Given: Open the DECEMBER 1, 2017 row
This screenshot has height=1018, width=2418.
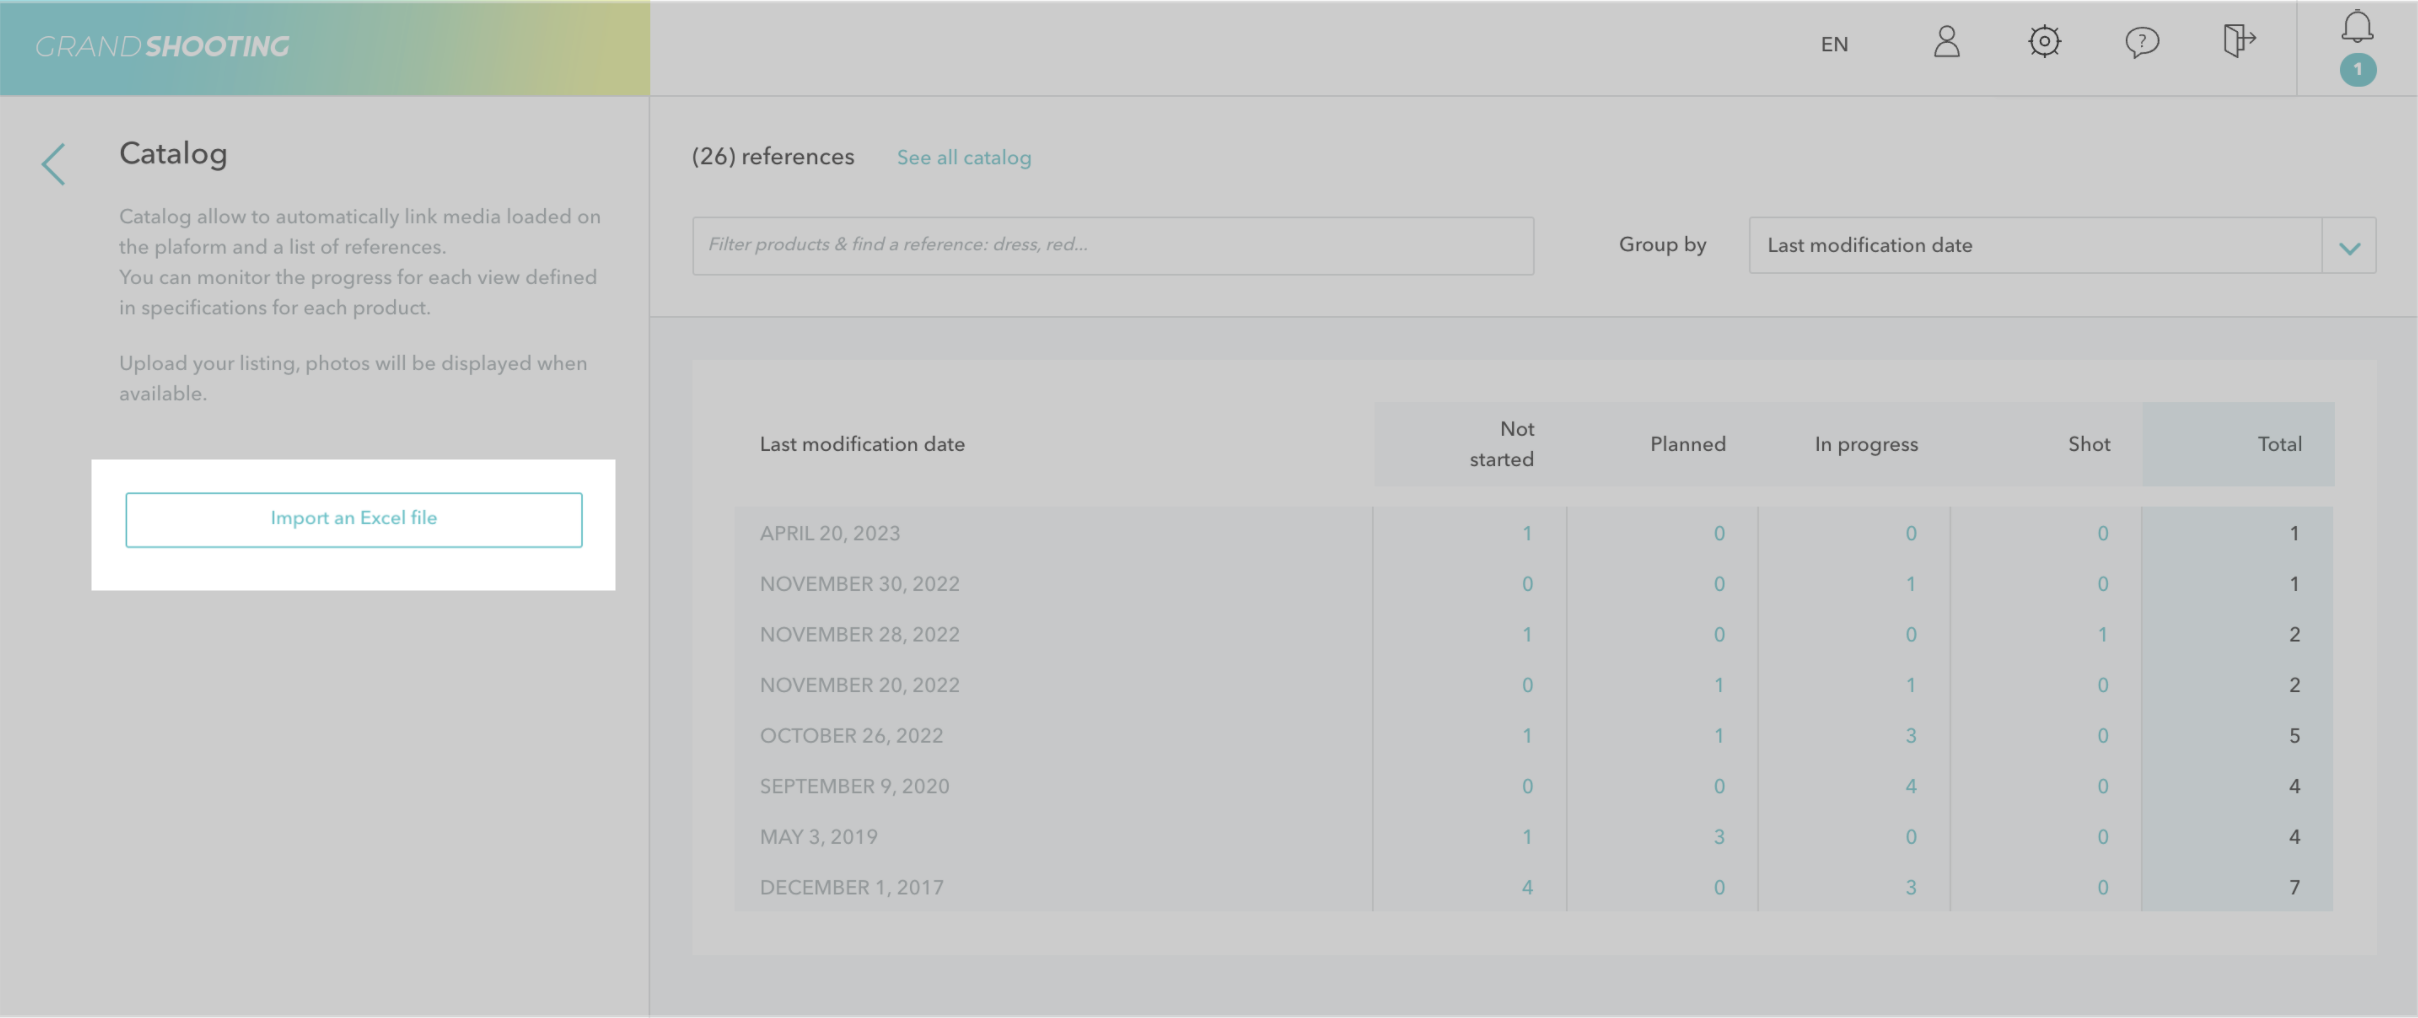Looking at the screenshot, I should click(1534, 887).
